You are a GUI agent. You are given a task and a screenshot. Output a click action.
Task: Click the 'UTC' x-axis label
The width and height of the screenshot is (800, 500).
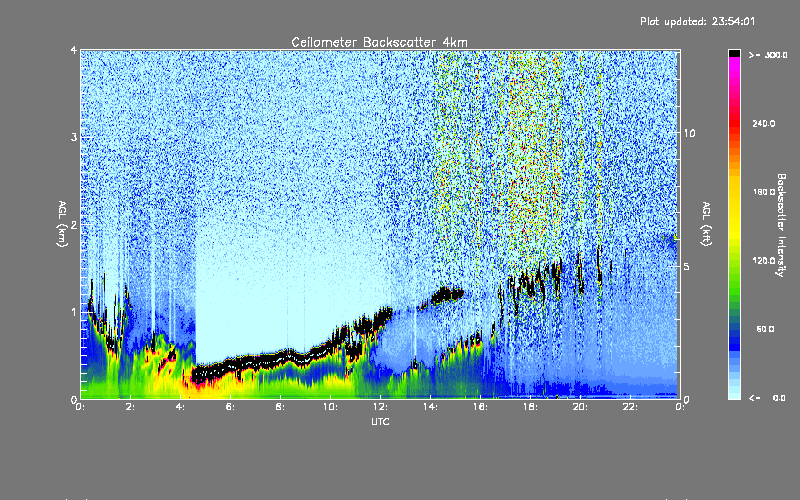pos(380,421)
